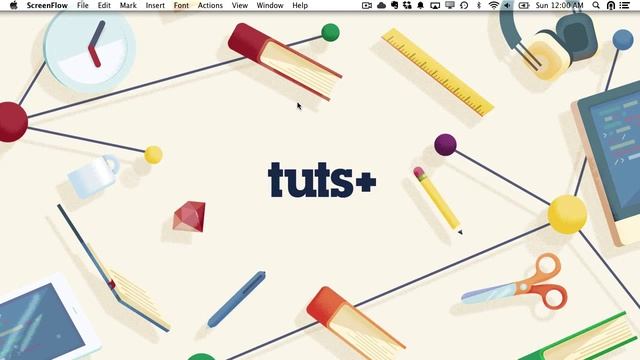Open the Bluetooth status menu
This screenshot has width=640, height=360.
pyautogui.click(x=479, y=5)
